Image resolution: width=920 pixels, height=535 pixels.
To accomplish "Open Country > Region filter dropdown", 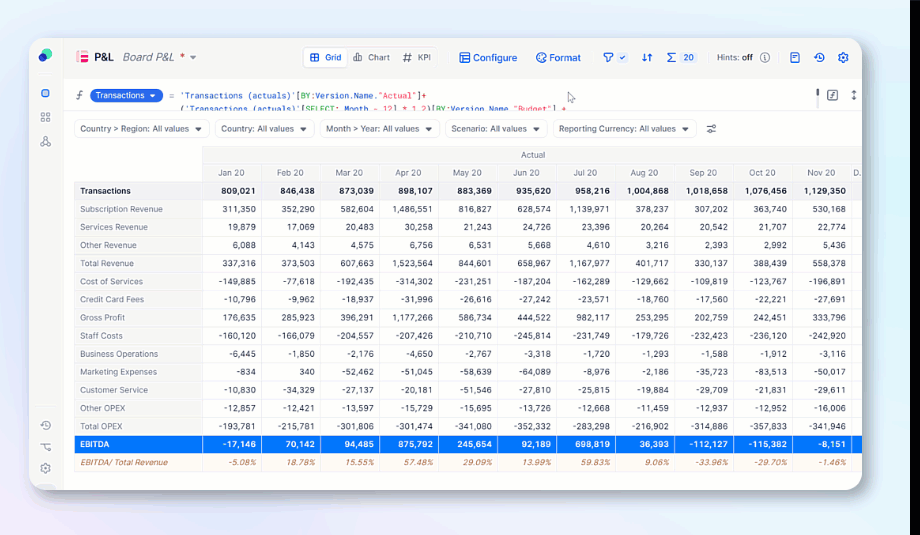I will pyautogui.click(x=141, y=128).
